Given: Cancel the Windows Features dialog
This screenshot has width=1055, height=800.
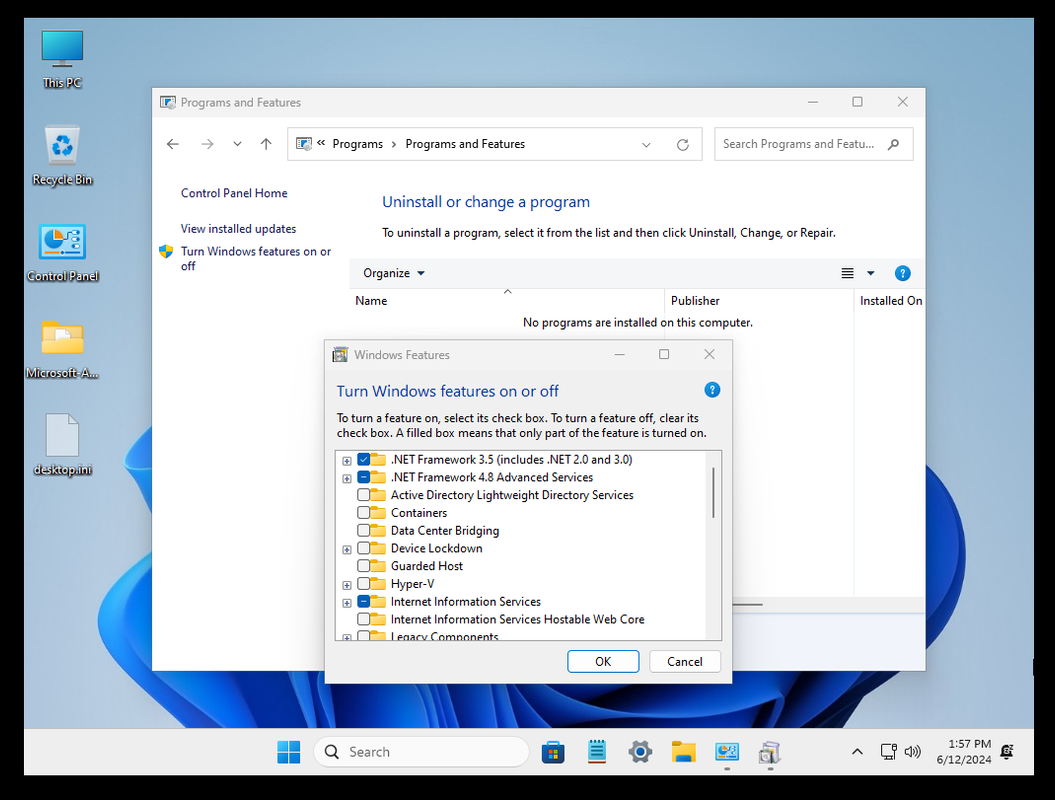Looking at the screenshot, I should pos(684,661).
